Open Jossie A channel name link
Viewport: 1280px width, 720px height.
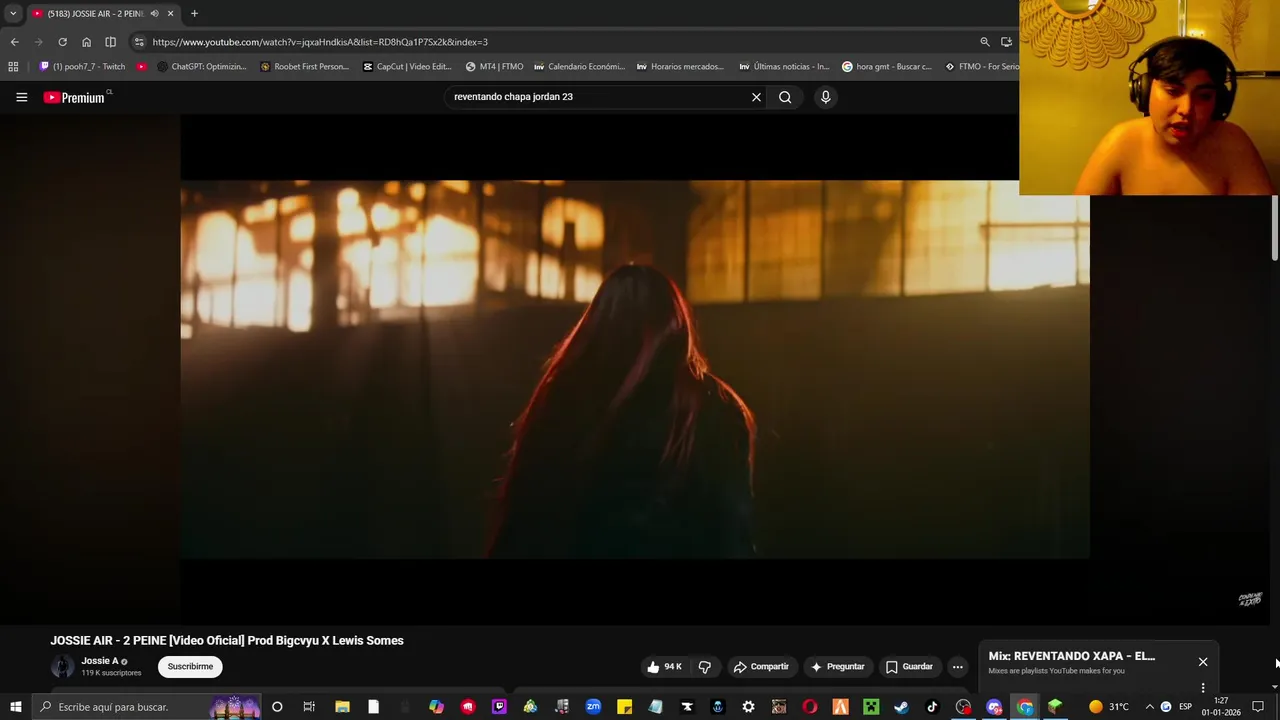[100, 661]
